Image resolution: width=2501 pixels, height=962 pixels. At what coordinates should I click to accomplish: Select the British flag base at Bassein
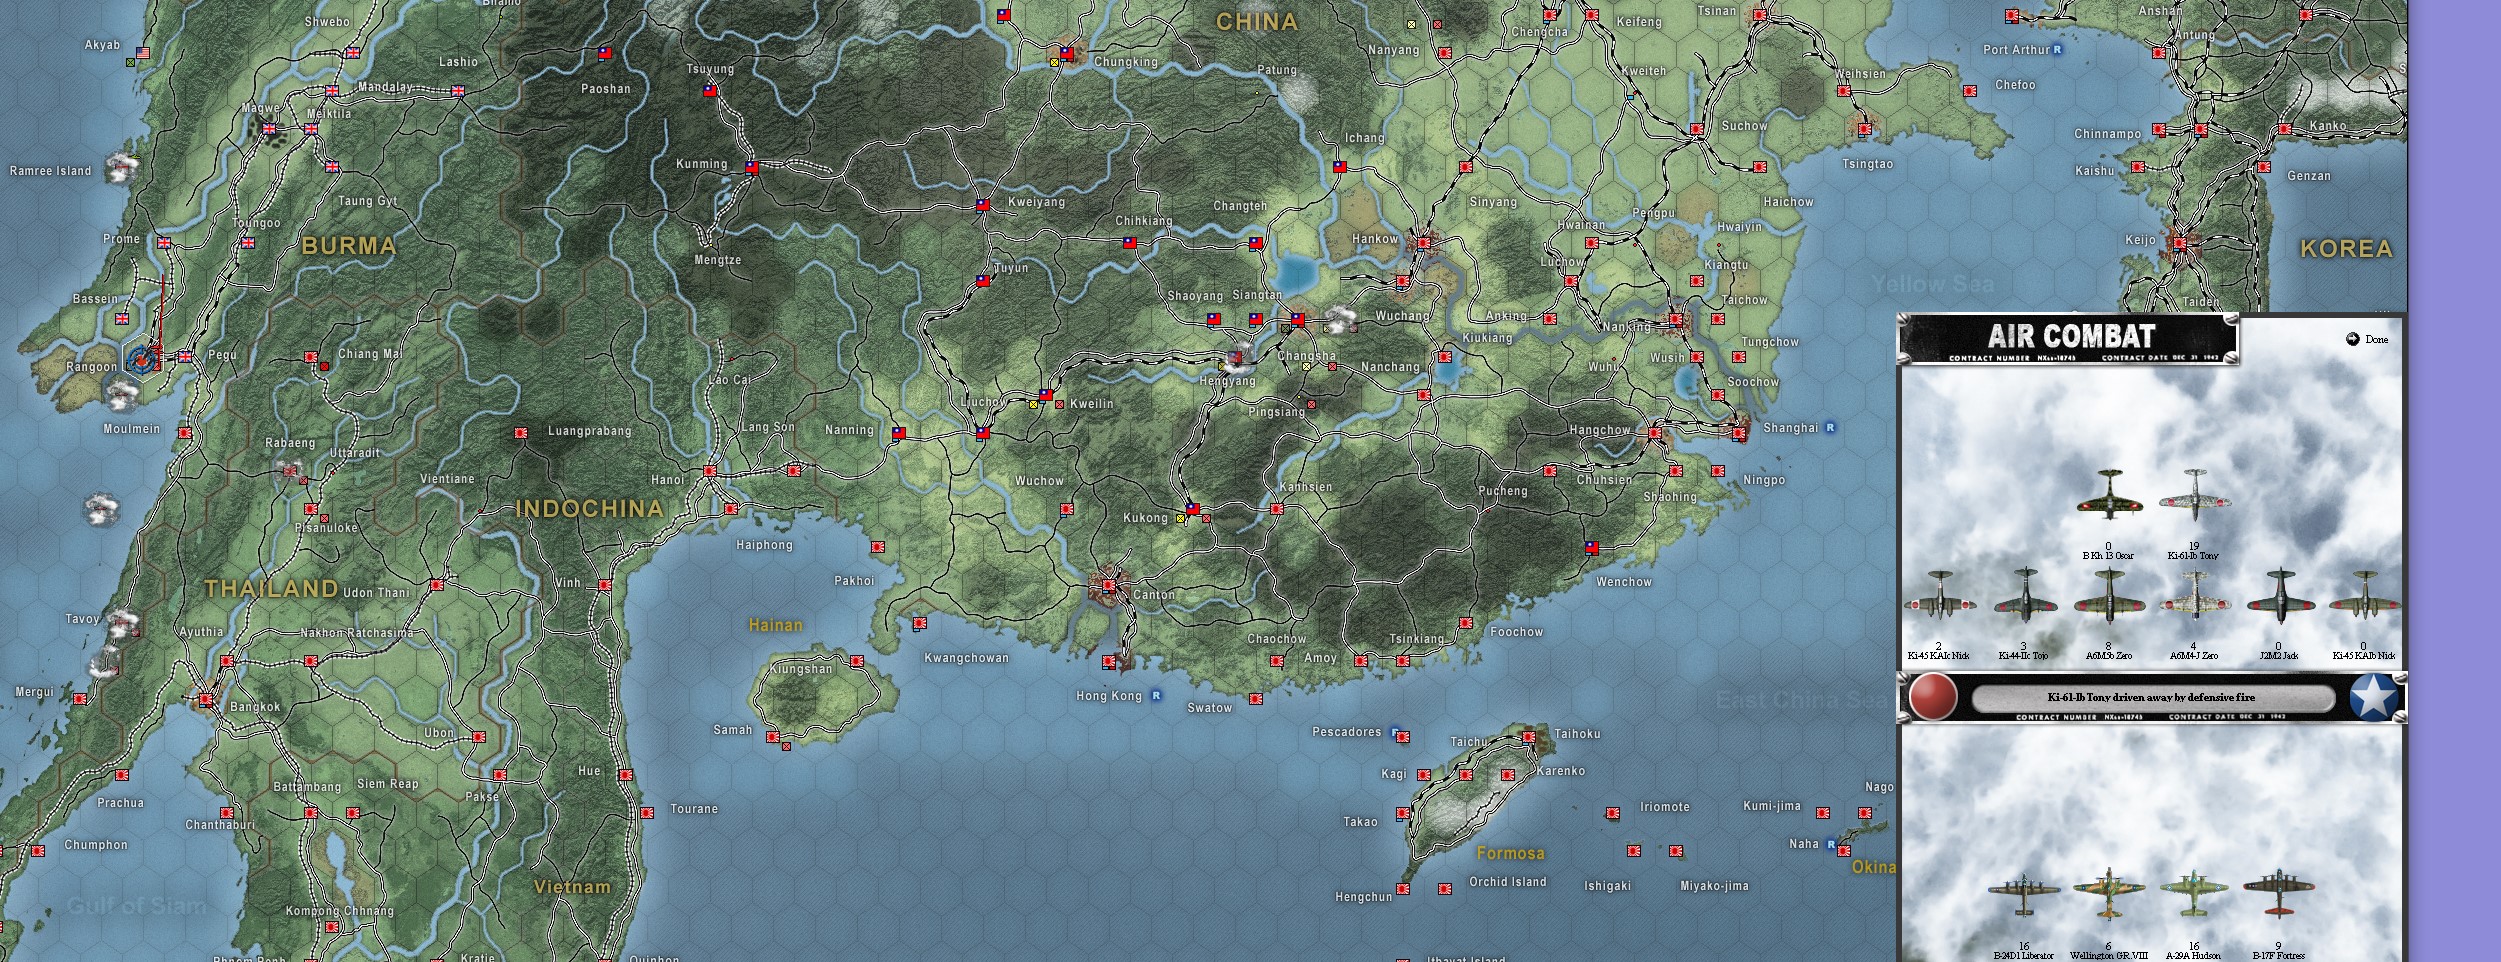click(122, 319)
